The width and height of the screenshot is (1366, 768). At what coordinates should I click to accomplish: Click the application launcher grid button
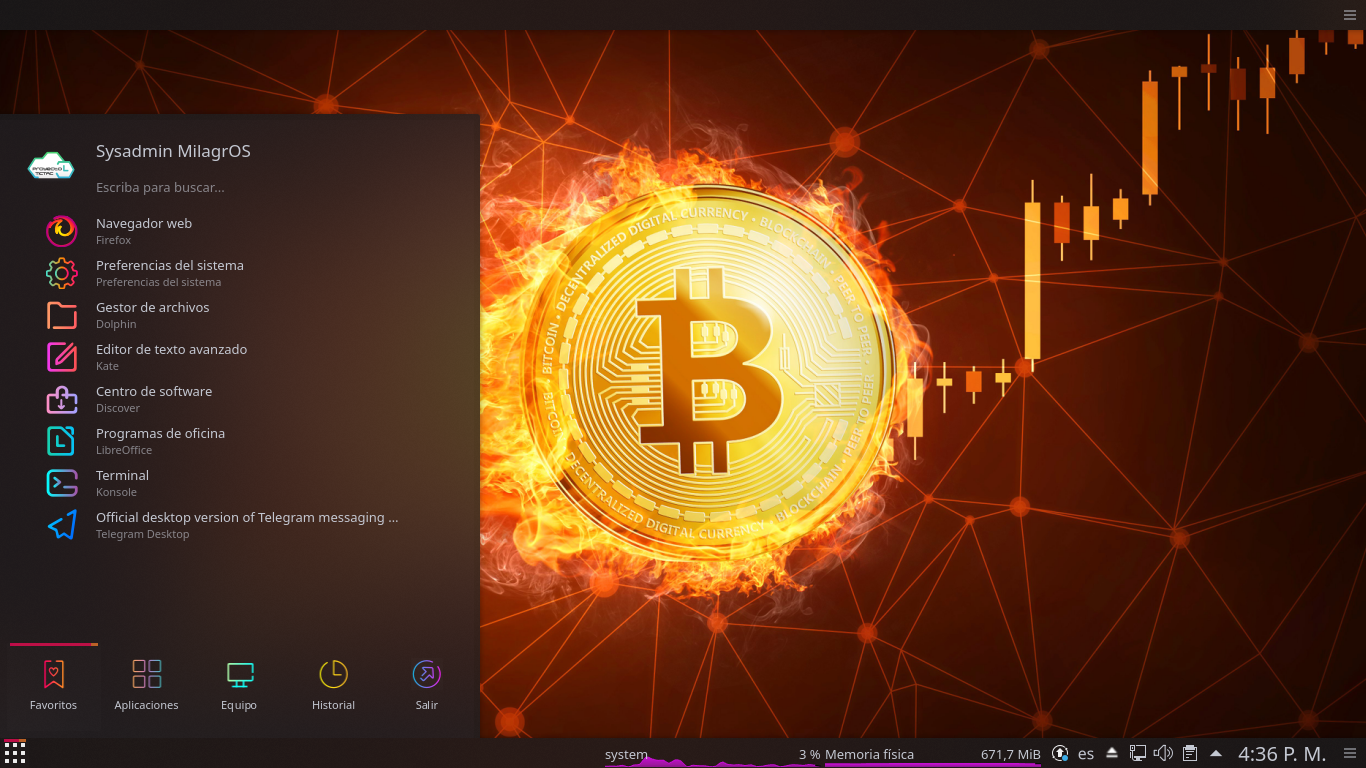pyautogui.click(x=15, y=753)
